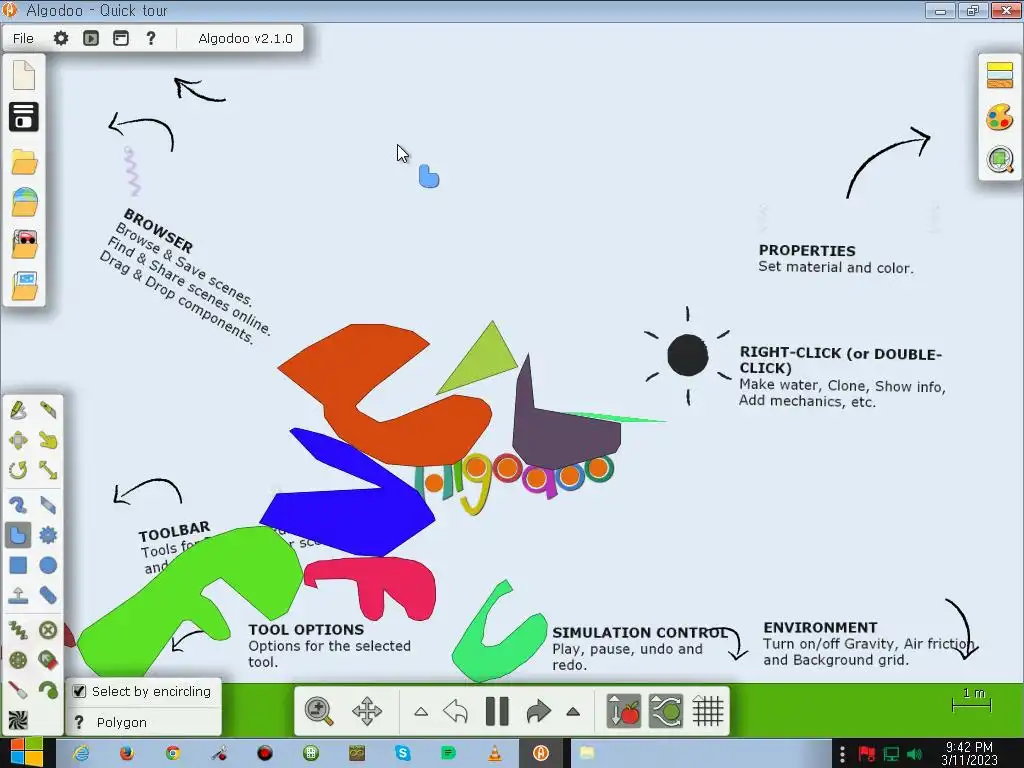Select the Zoom tool
This screenshot has width=1024, height=768.
(x=319, y=711)
